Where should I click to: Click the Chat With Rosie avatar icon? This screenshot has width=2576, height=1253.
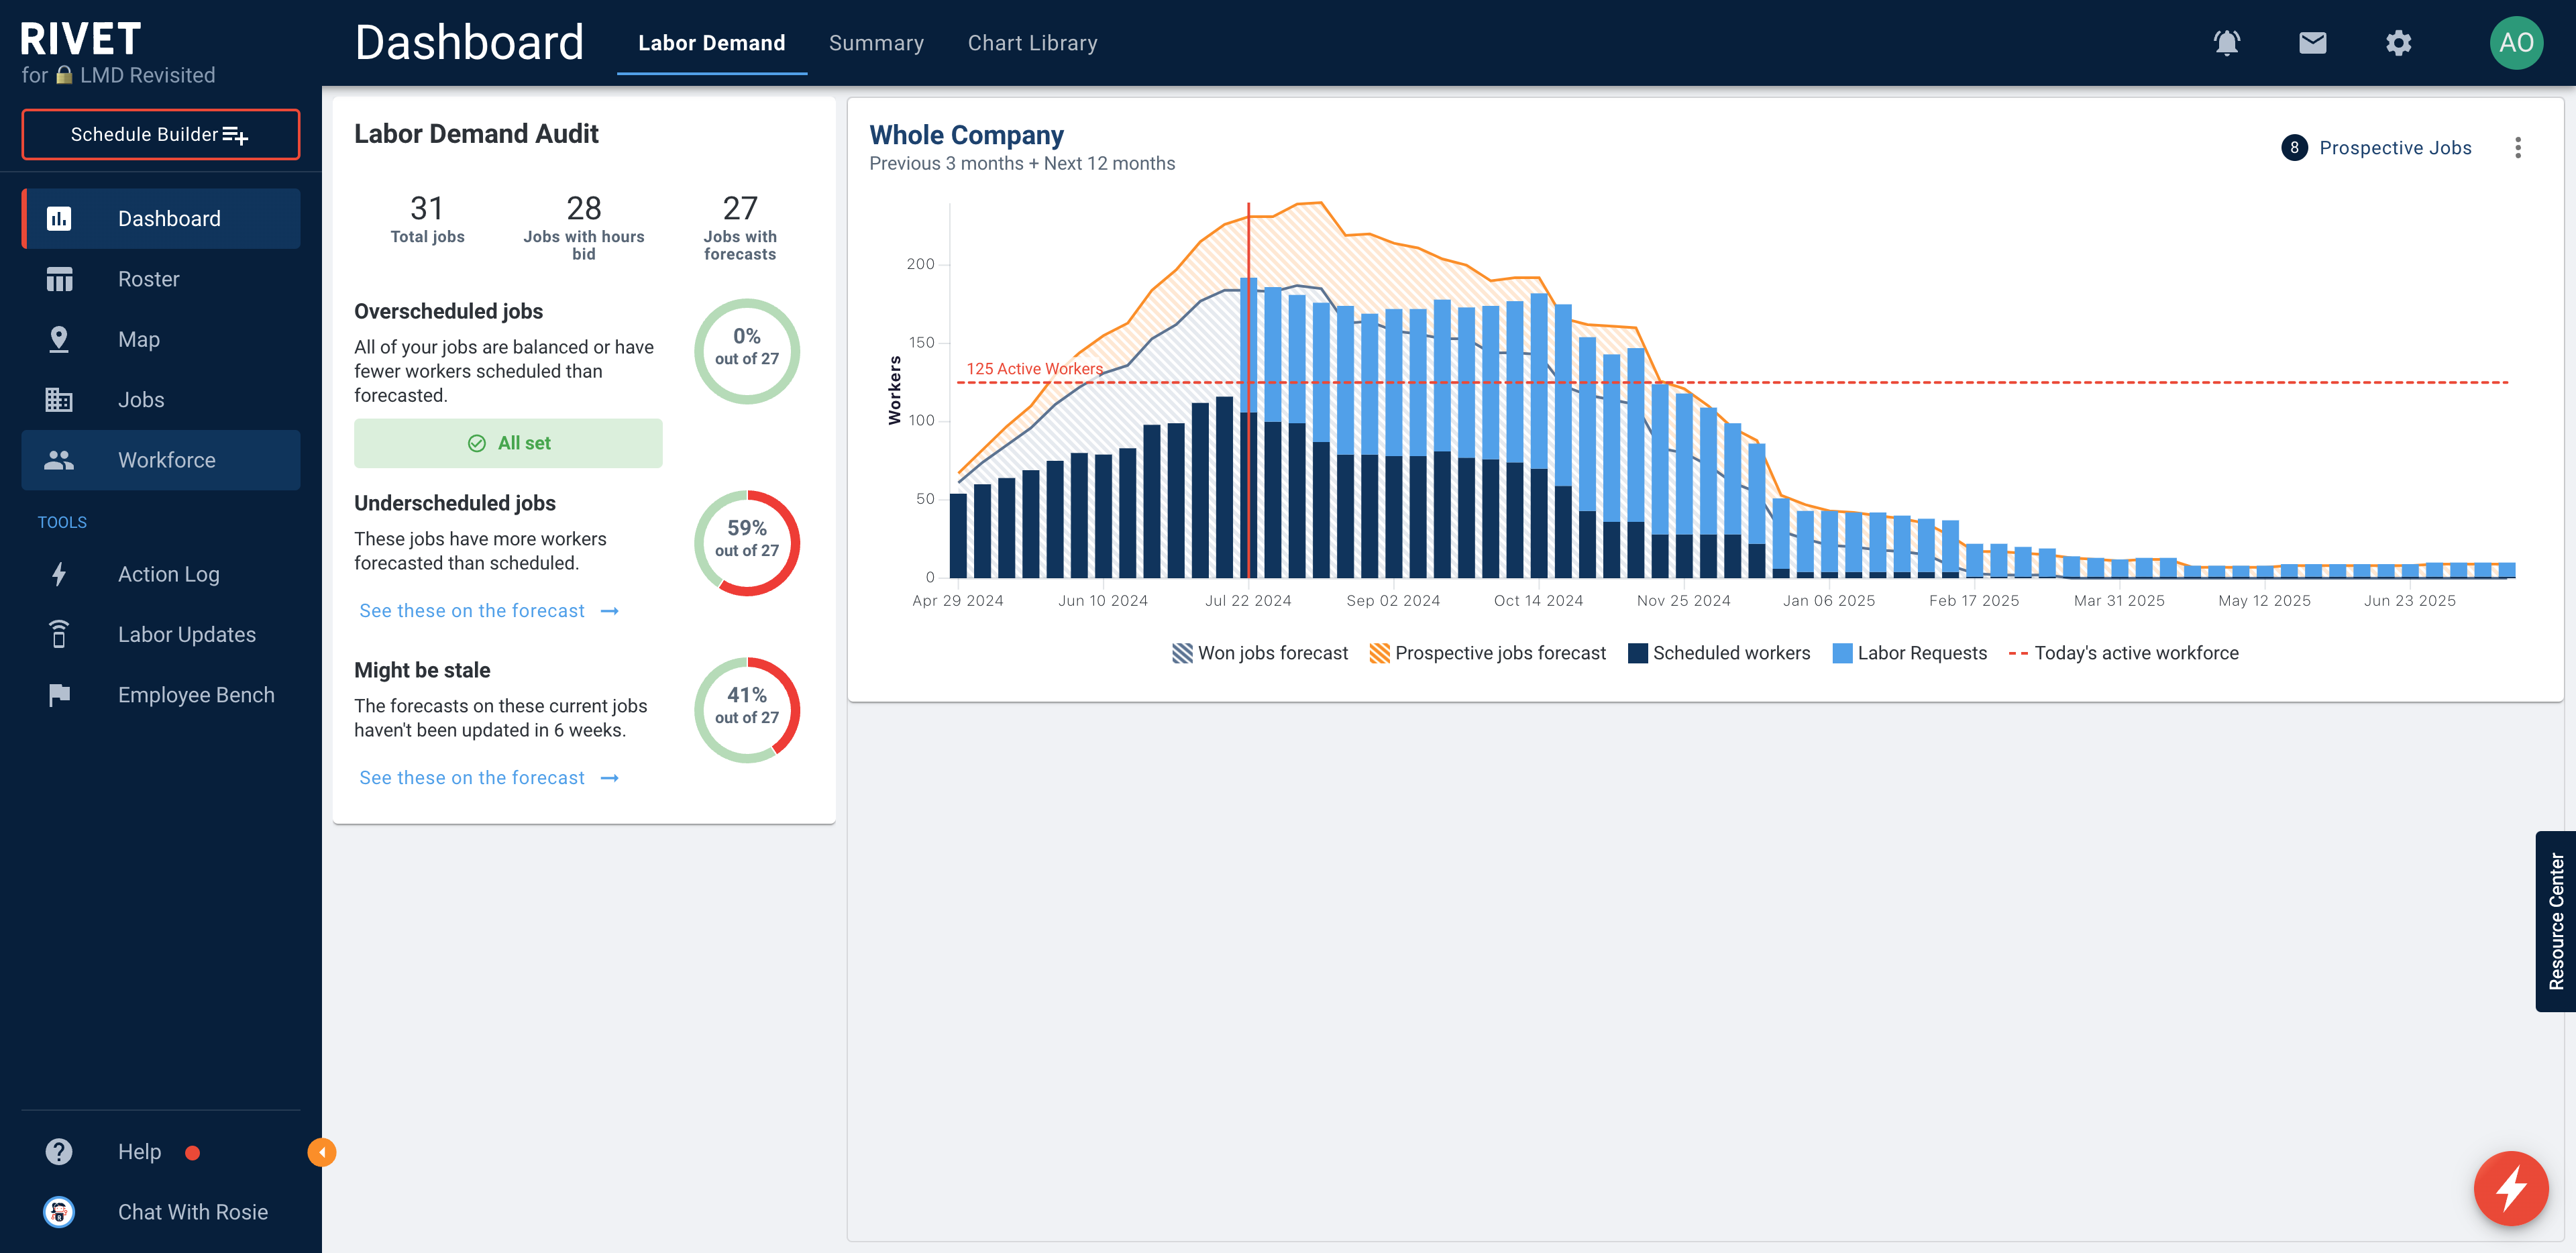coord(59,1212)
